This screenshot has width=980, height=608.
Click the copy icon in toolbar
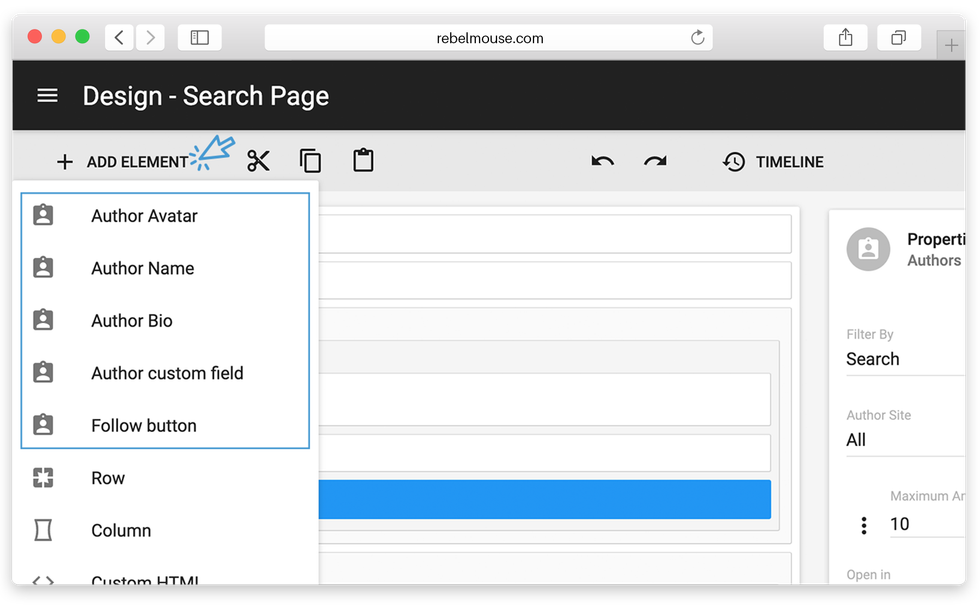[x=311, y=161]
